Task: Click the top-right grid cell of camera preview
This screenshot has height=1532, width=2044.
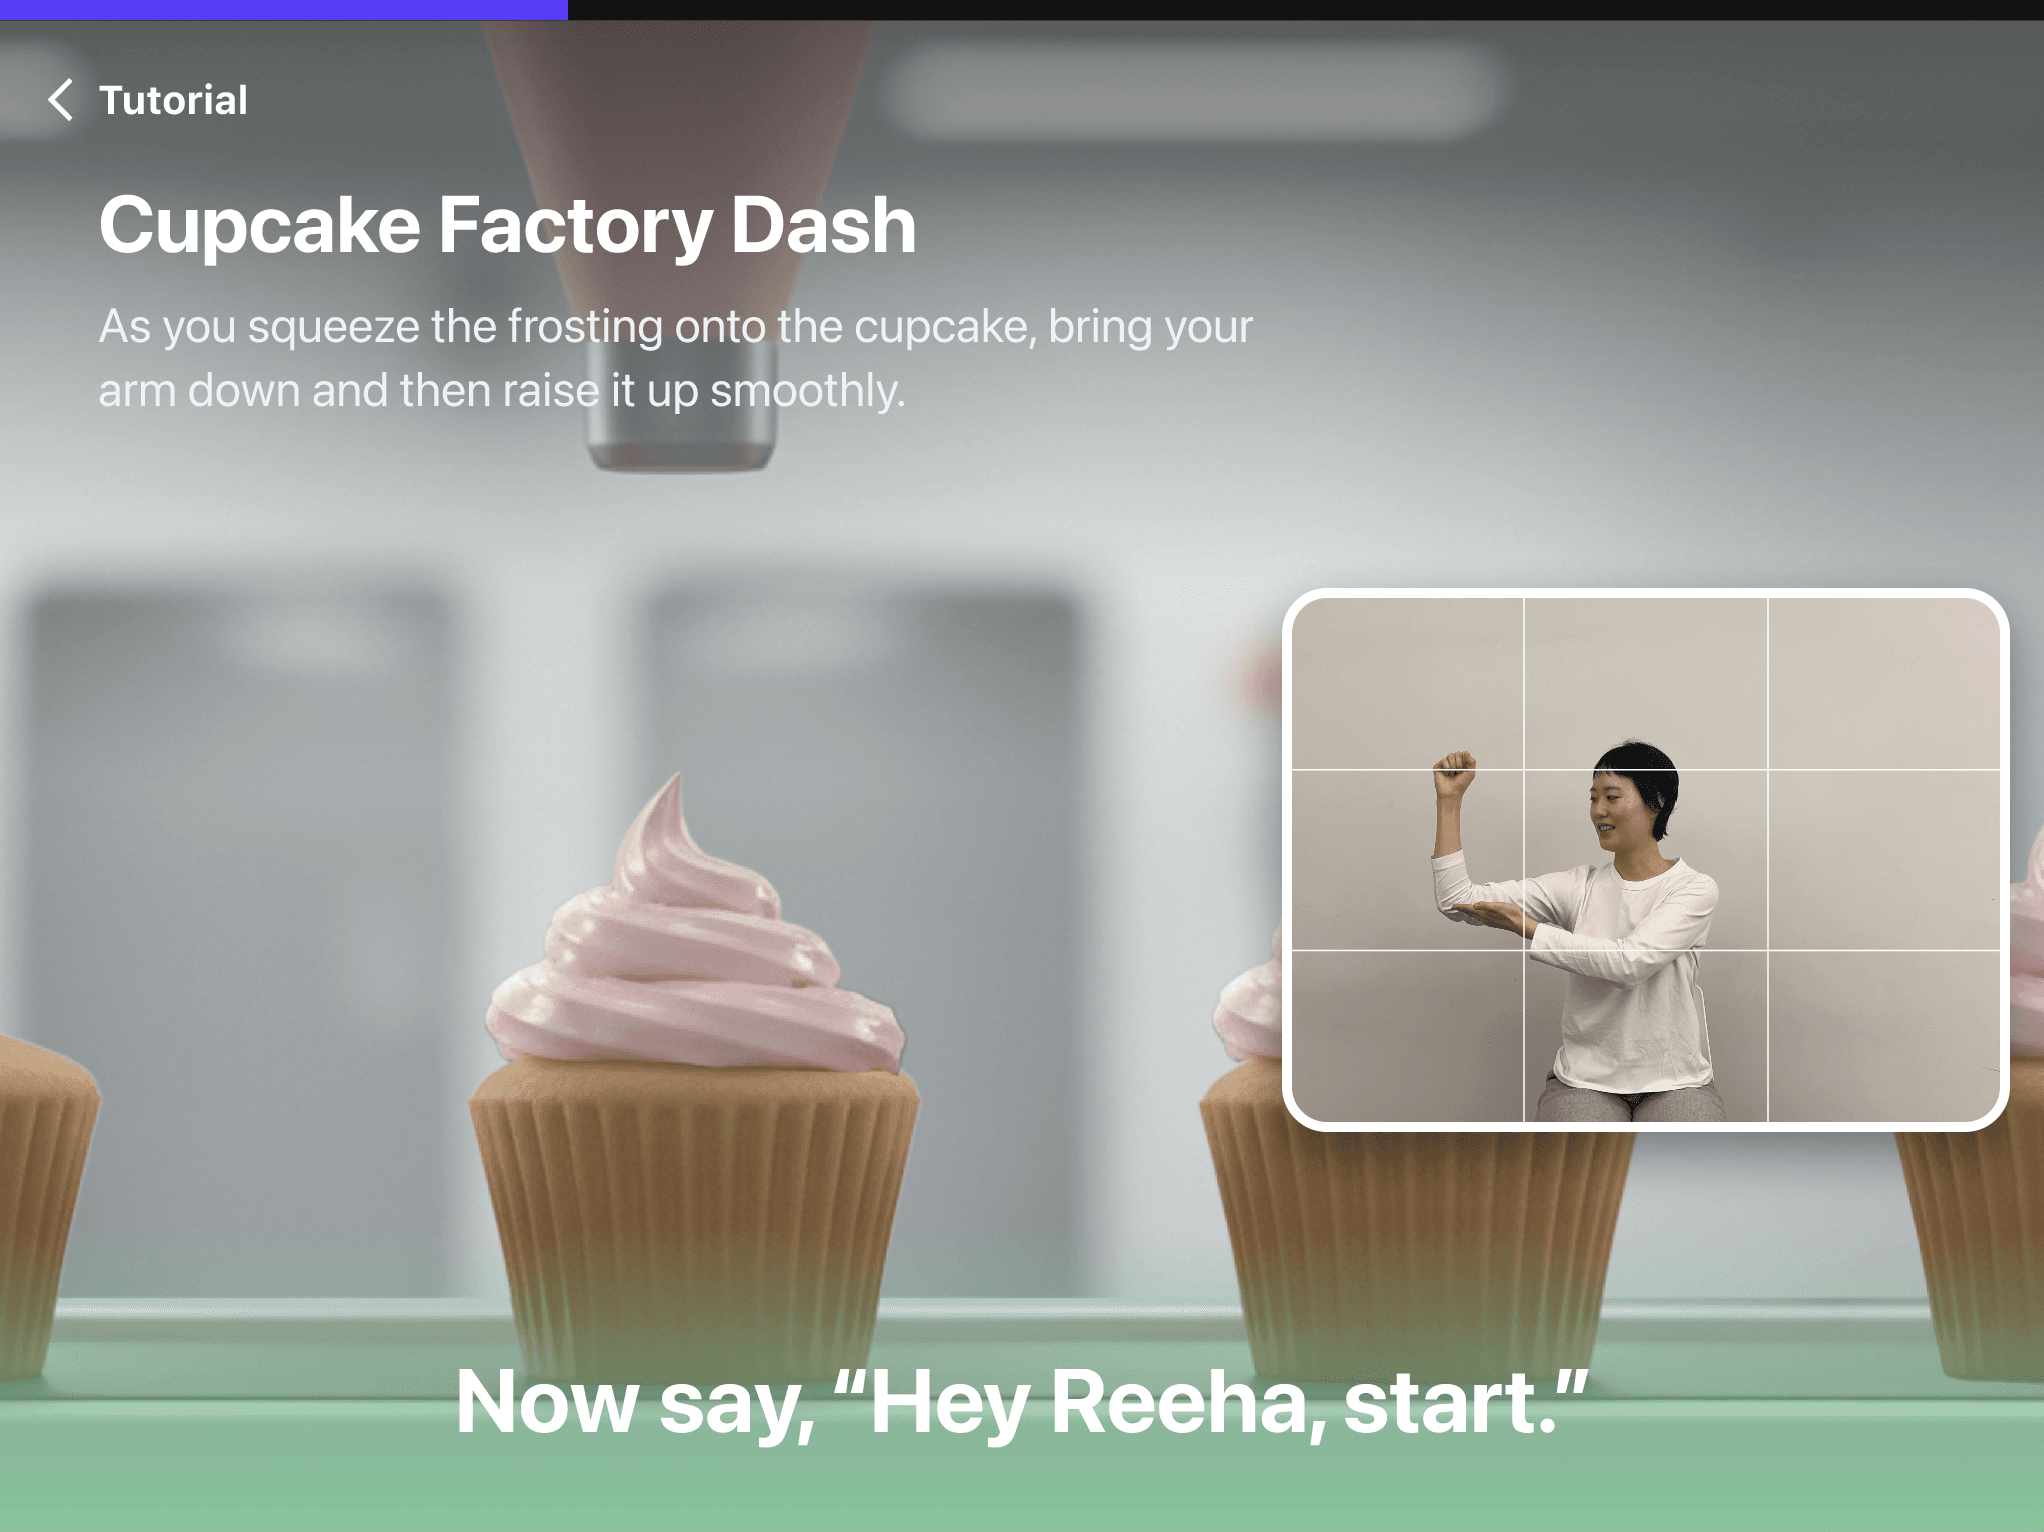Action: (x=1883, y=684)
